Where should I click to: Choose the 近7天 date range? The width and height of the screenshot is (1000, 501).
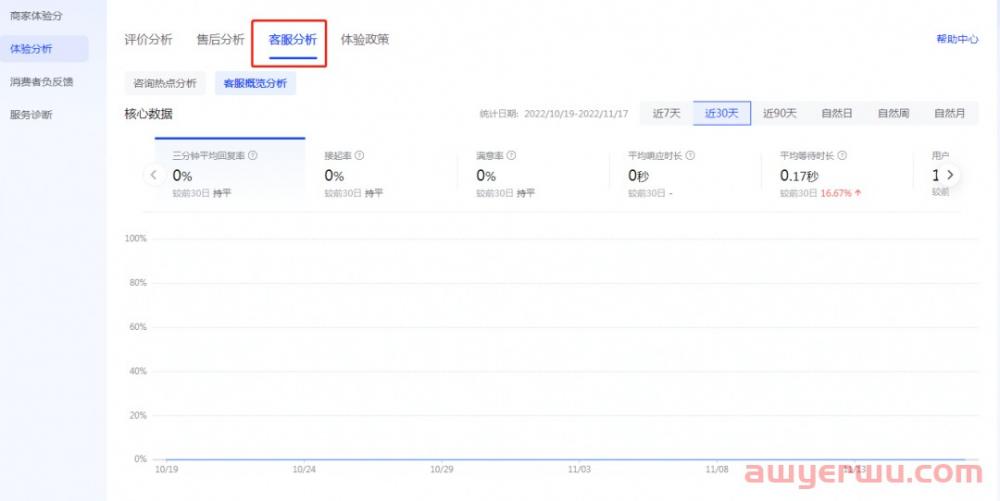pos(666,113)
